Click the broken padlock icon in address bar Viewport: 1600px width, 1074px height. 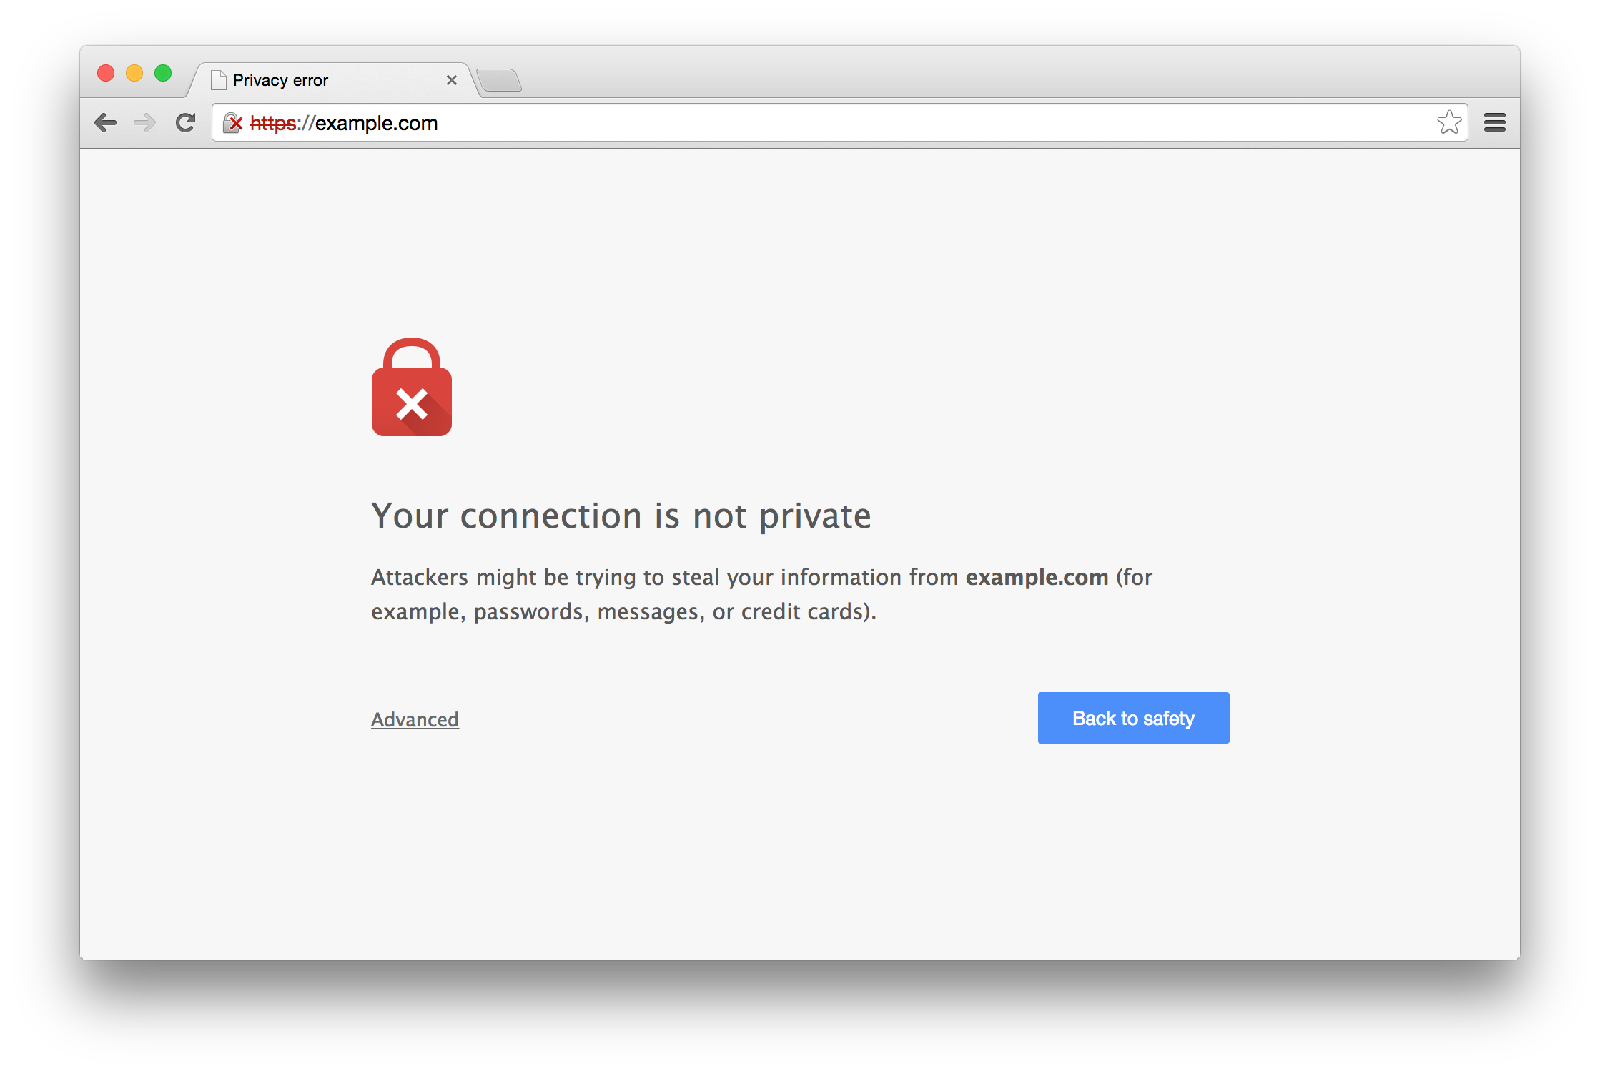click(232, 123)
